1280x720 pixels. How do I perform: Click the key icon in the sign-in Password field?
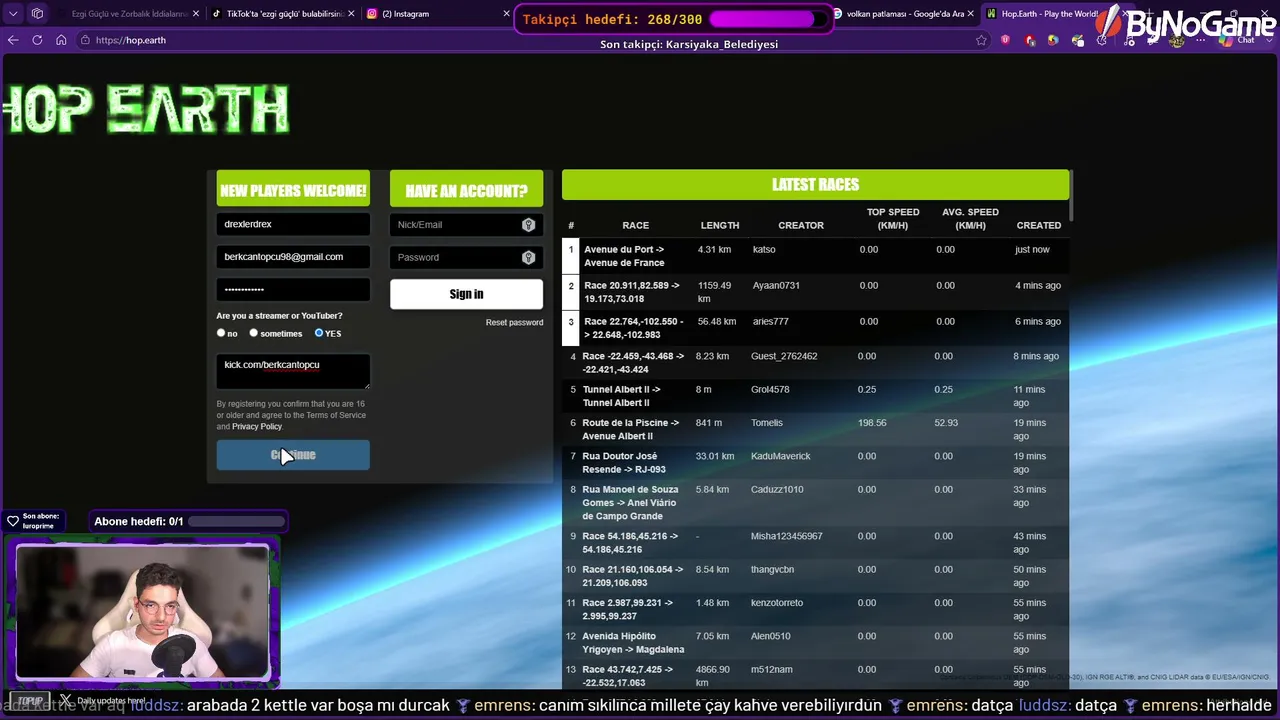click(x=528, y=258)
